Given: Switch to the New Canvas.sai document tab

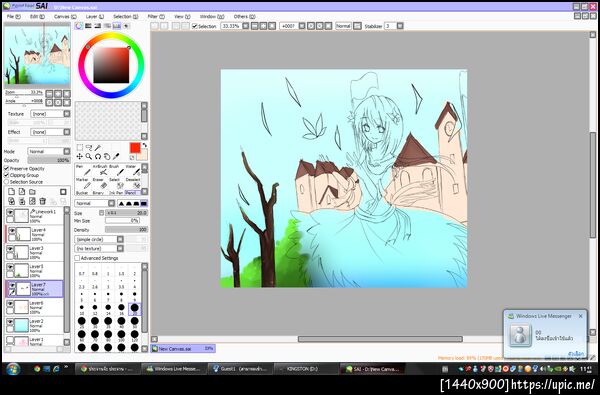Looking at the screenshot, I should (183, 349).
